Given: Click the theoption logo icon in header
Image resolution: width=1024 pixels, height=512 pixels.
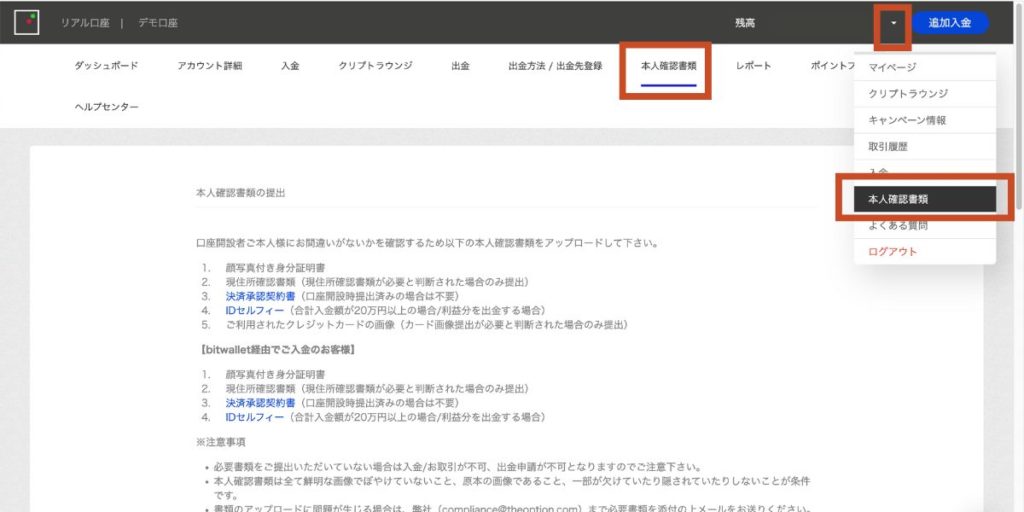Looking at the screenshot, I should pos(26,22).
